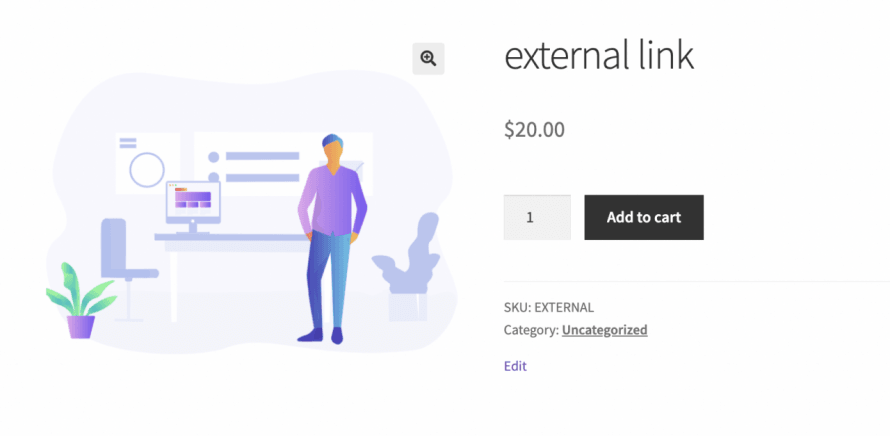890x436 pixels.
Task: Focus the product quantity input field
Action: [x=537, y=217]
